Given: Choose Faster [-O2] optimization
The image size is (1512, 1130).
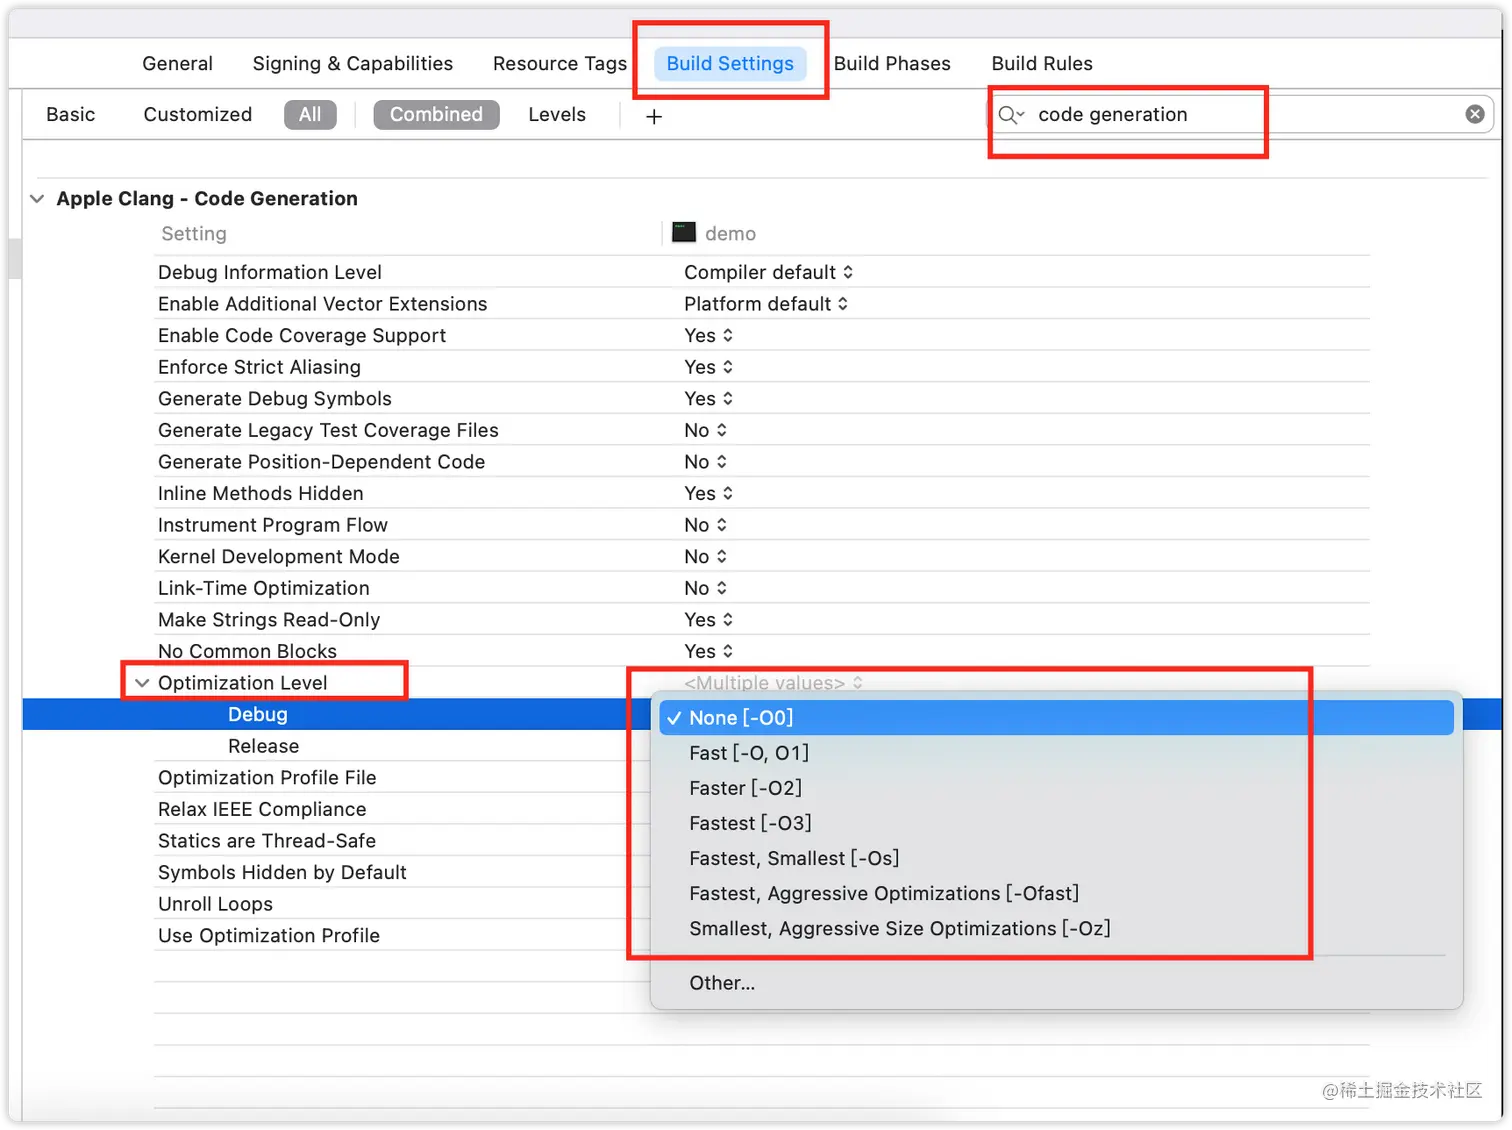Looking at the screenshot, I should point(1056,788).
